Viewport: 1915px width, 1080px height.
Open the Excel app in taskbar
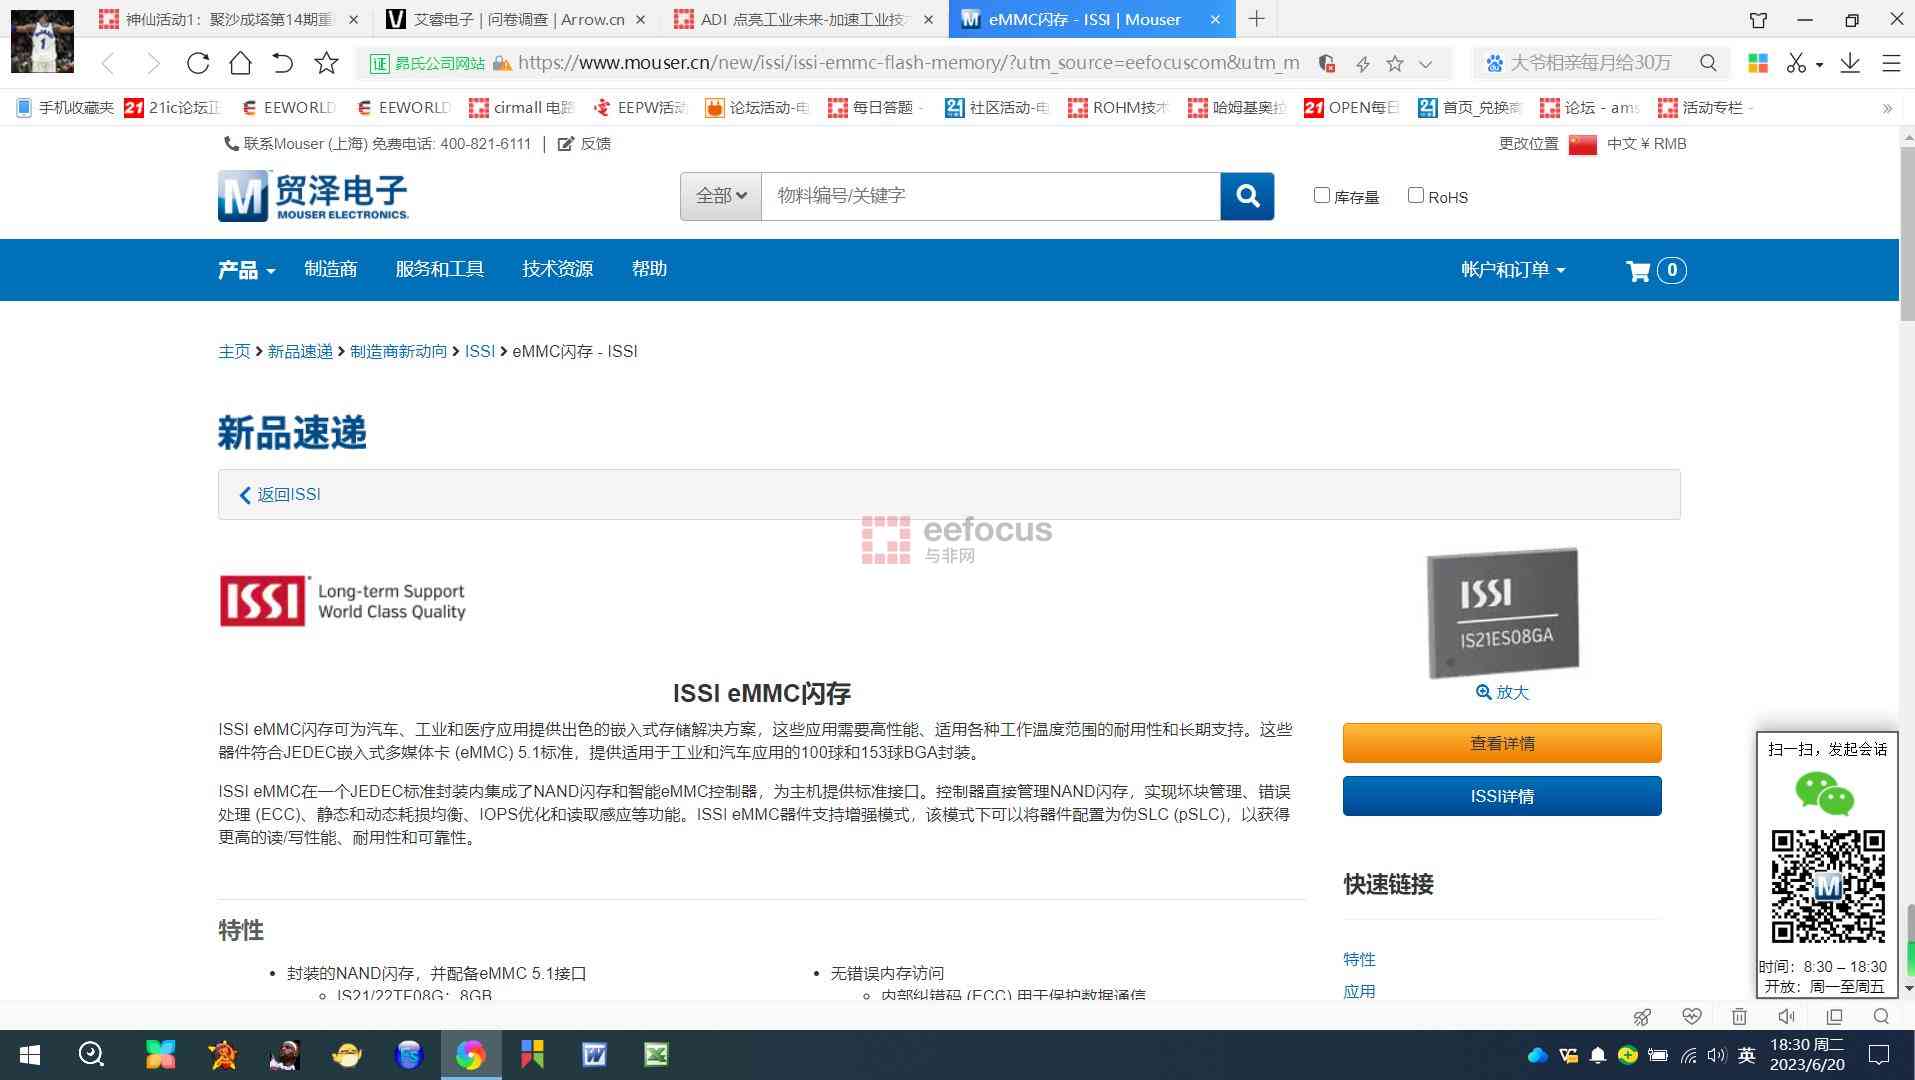(656, 1054)
